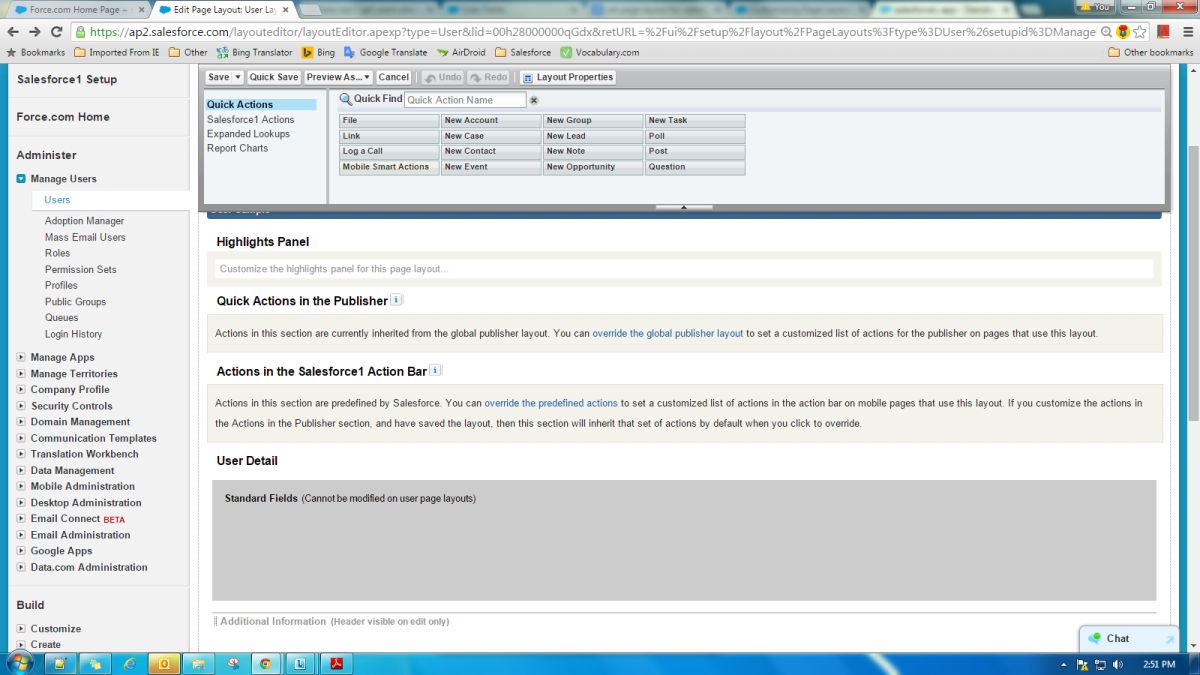Viewport: 1200px width, 675px height.
Task: Open the Google Translate bookmark
Action: (x=386, y=52)
